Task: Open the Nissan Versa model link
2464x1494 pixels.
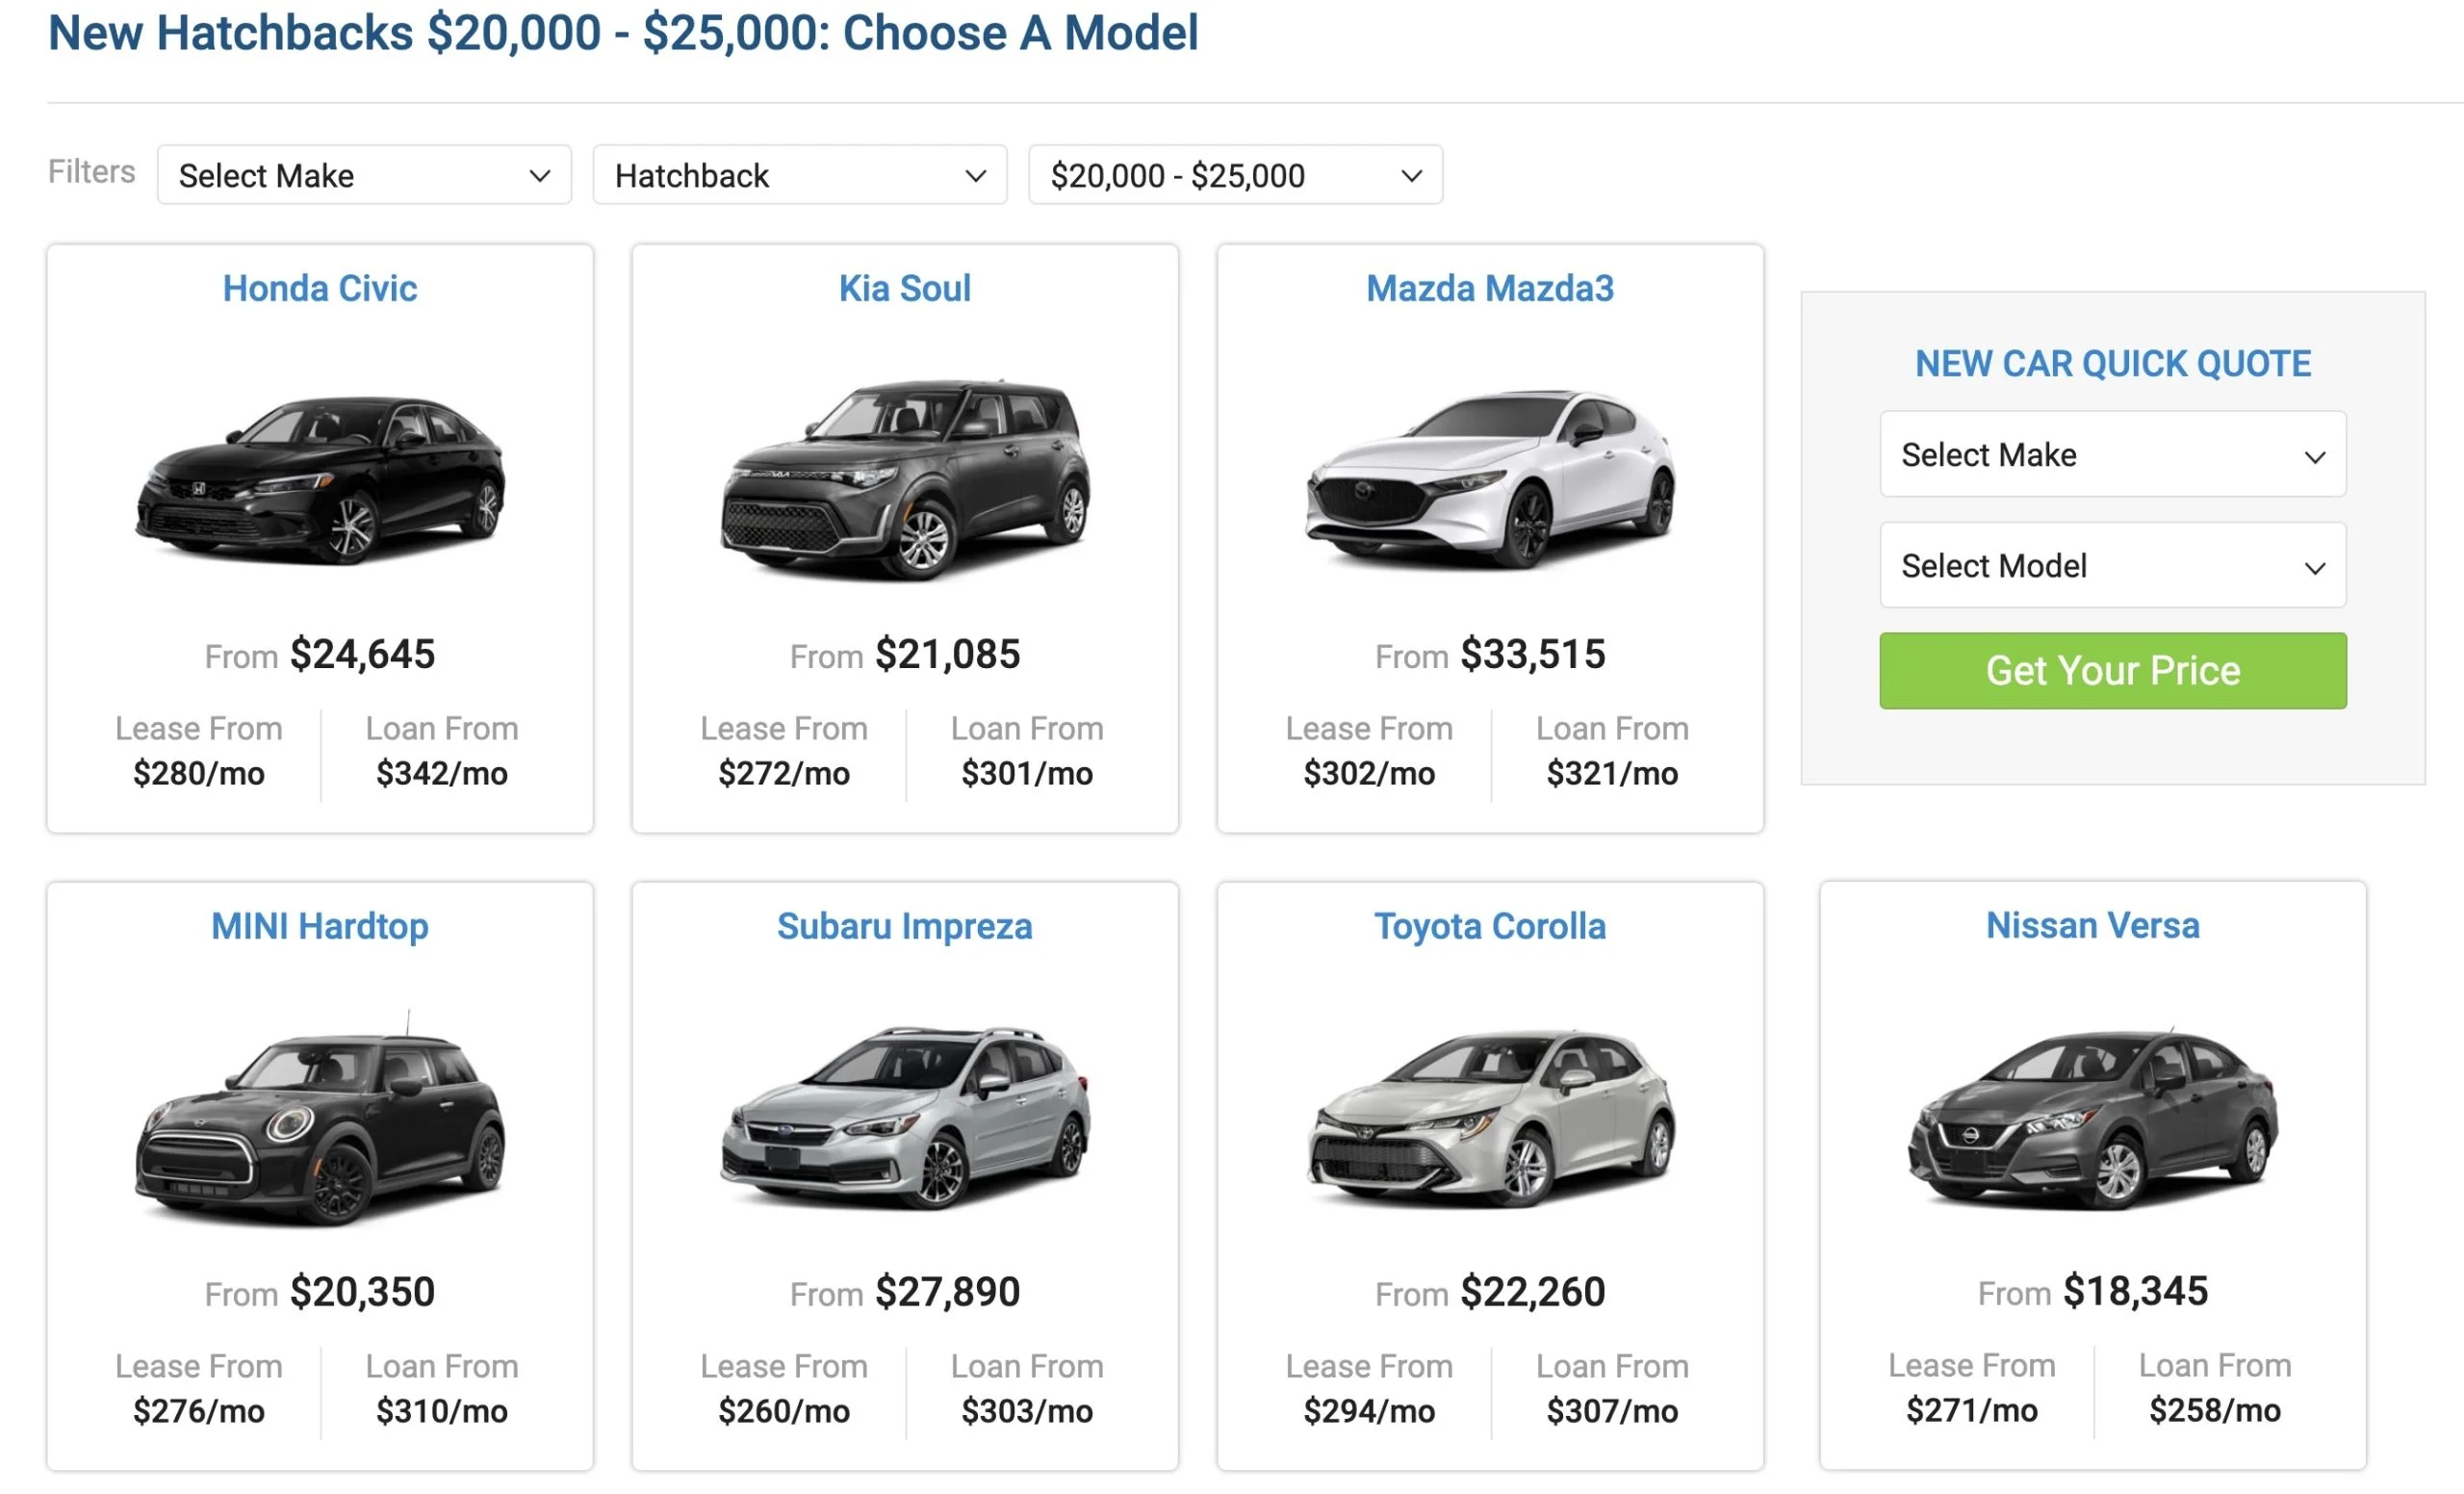Action: point(2093,925)
